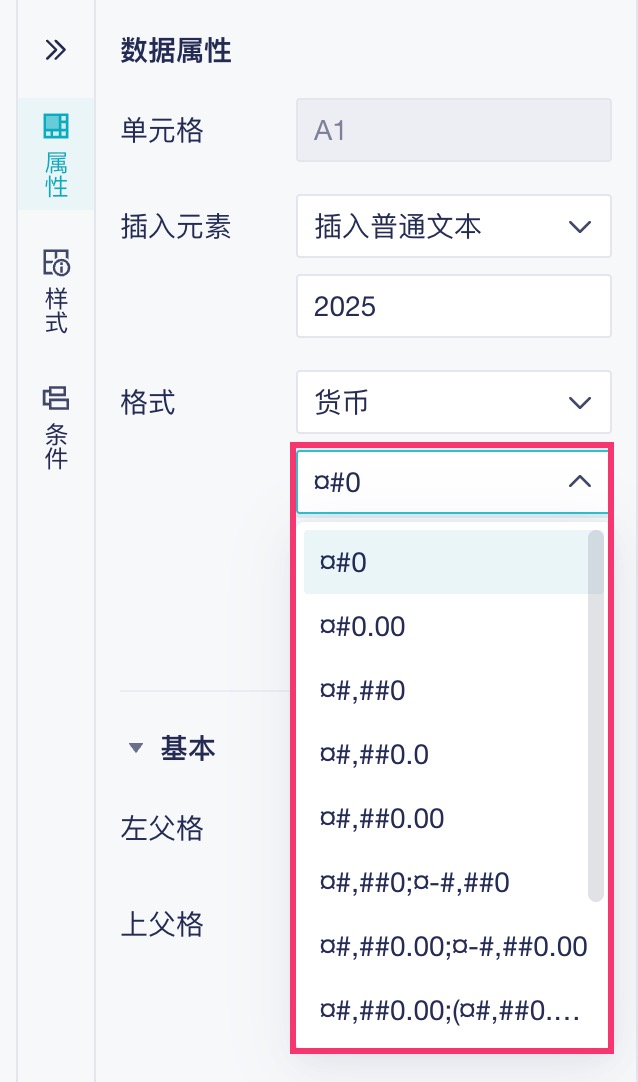Collapse the ¤#0 format pattern dropdown
The image size is (638, 1082).
tap(578, 482)
